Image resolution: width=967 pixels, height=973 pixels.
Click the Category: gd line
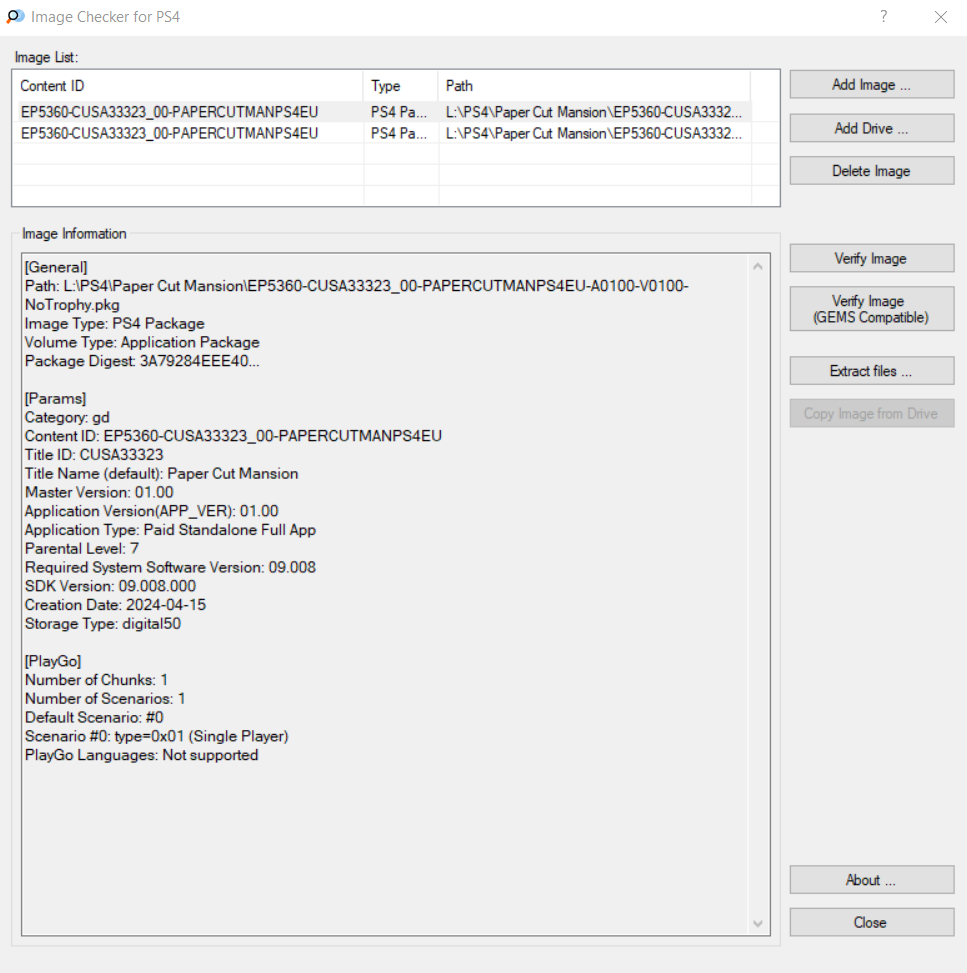click(67, 418)
